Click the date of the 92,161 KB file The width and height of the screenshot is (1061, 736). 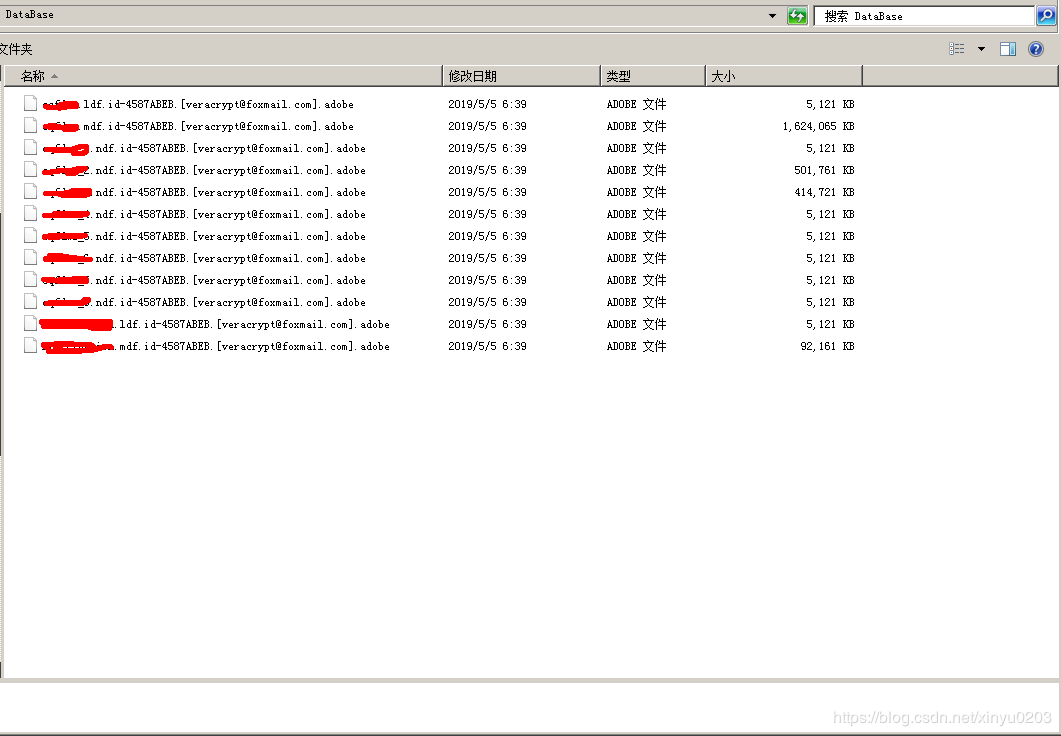pyautogui.click(x=487, y=346)
